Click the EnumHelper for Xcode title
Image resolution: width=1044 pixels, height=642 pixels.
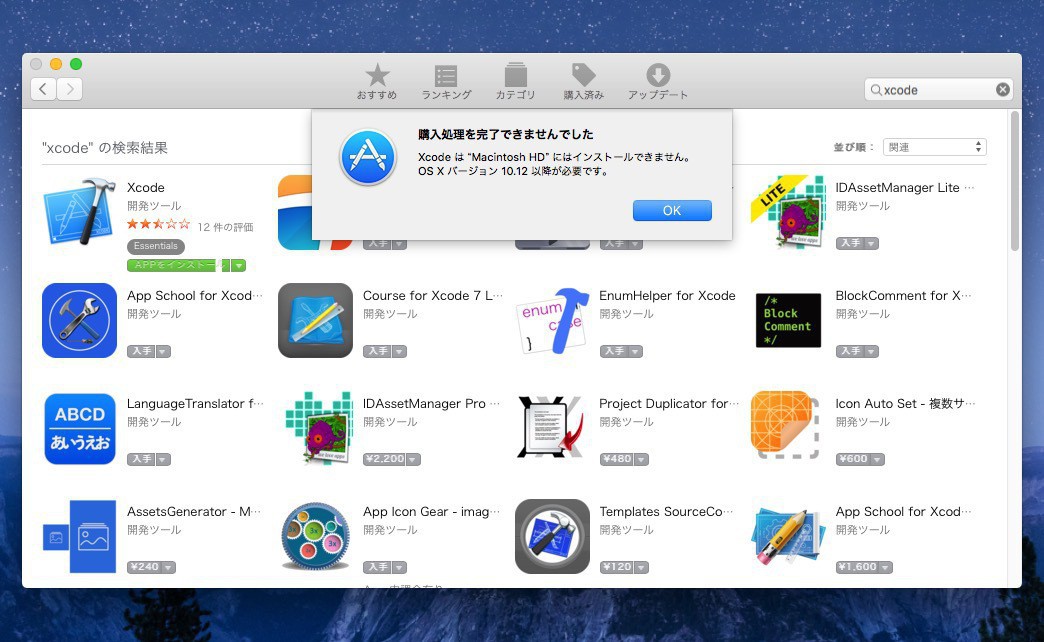click(x=667, y=296)
